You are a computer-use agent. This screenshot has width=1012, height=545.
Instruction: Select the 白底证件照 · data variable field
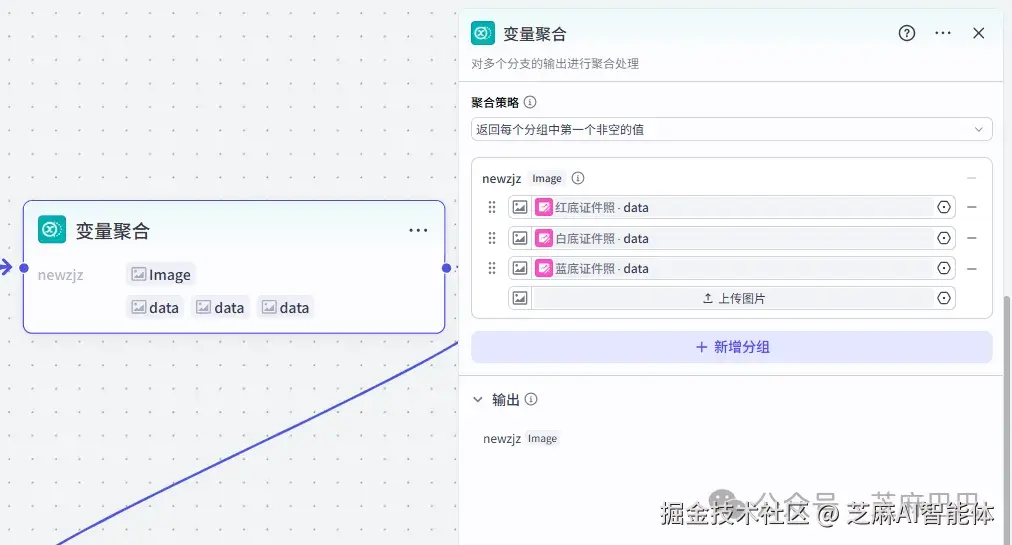click(732, 238)
